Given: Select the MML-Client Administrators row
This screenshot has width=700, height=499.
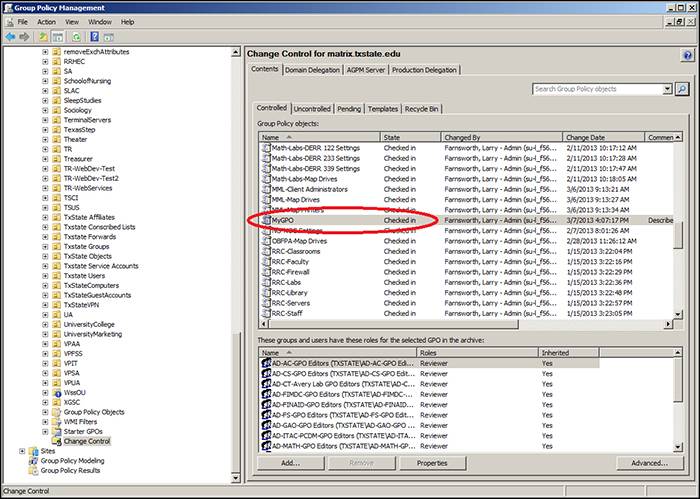Looking at the screenshot, I should (466, 189).
